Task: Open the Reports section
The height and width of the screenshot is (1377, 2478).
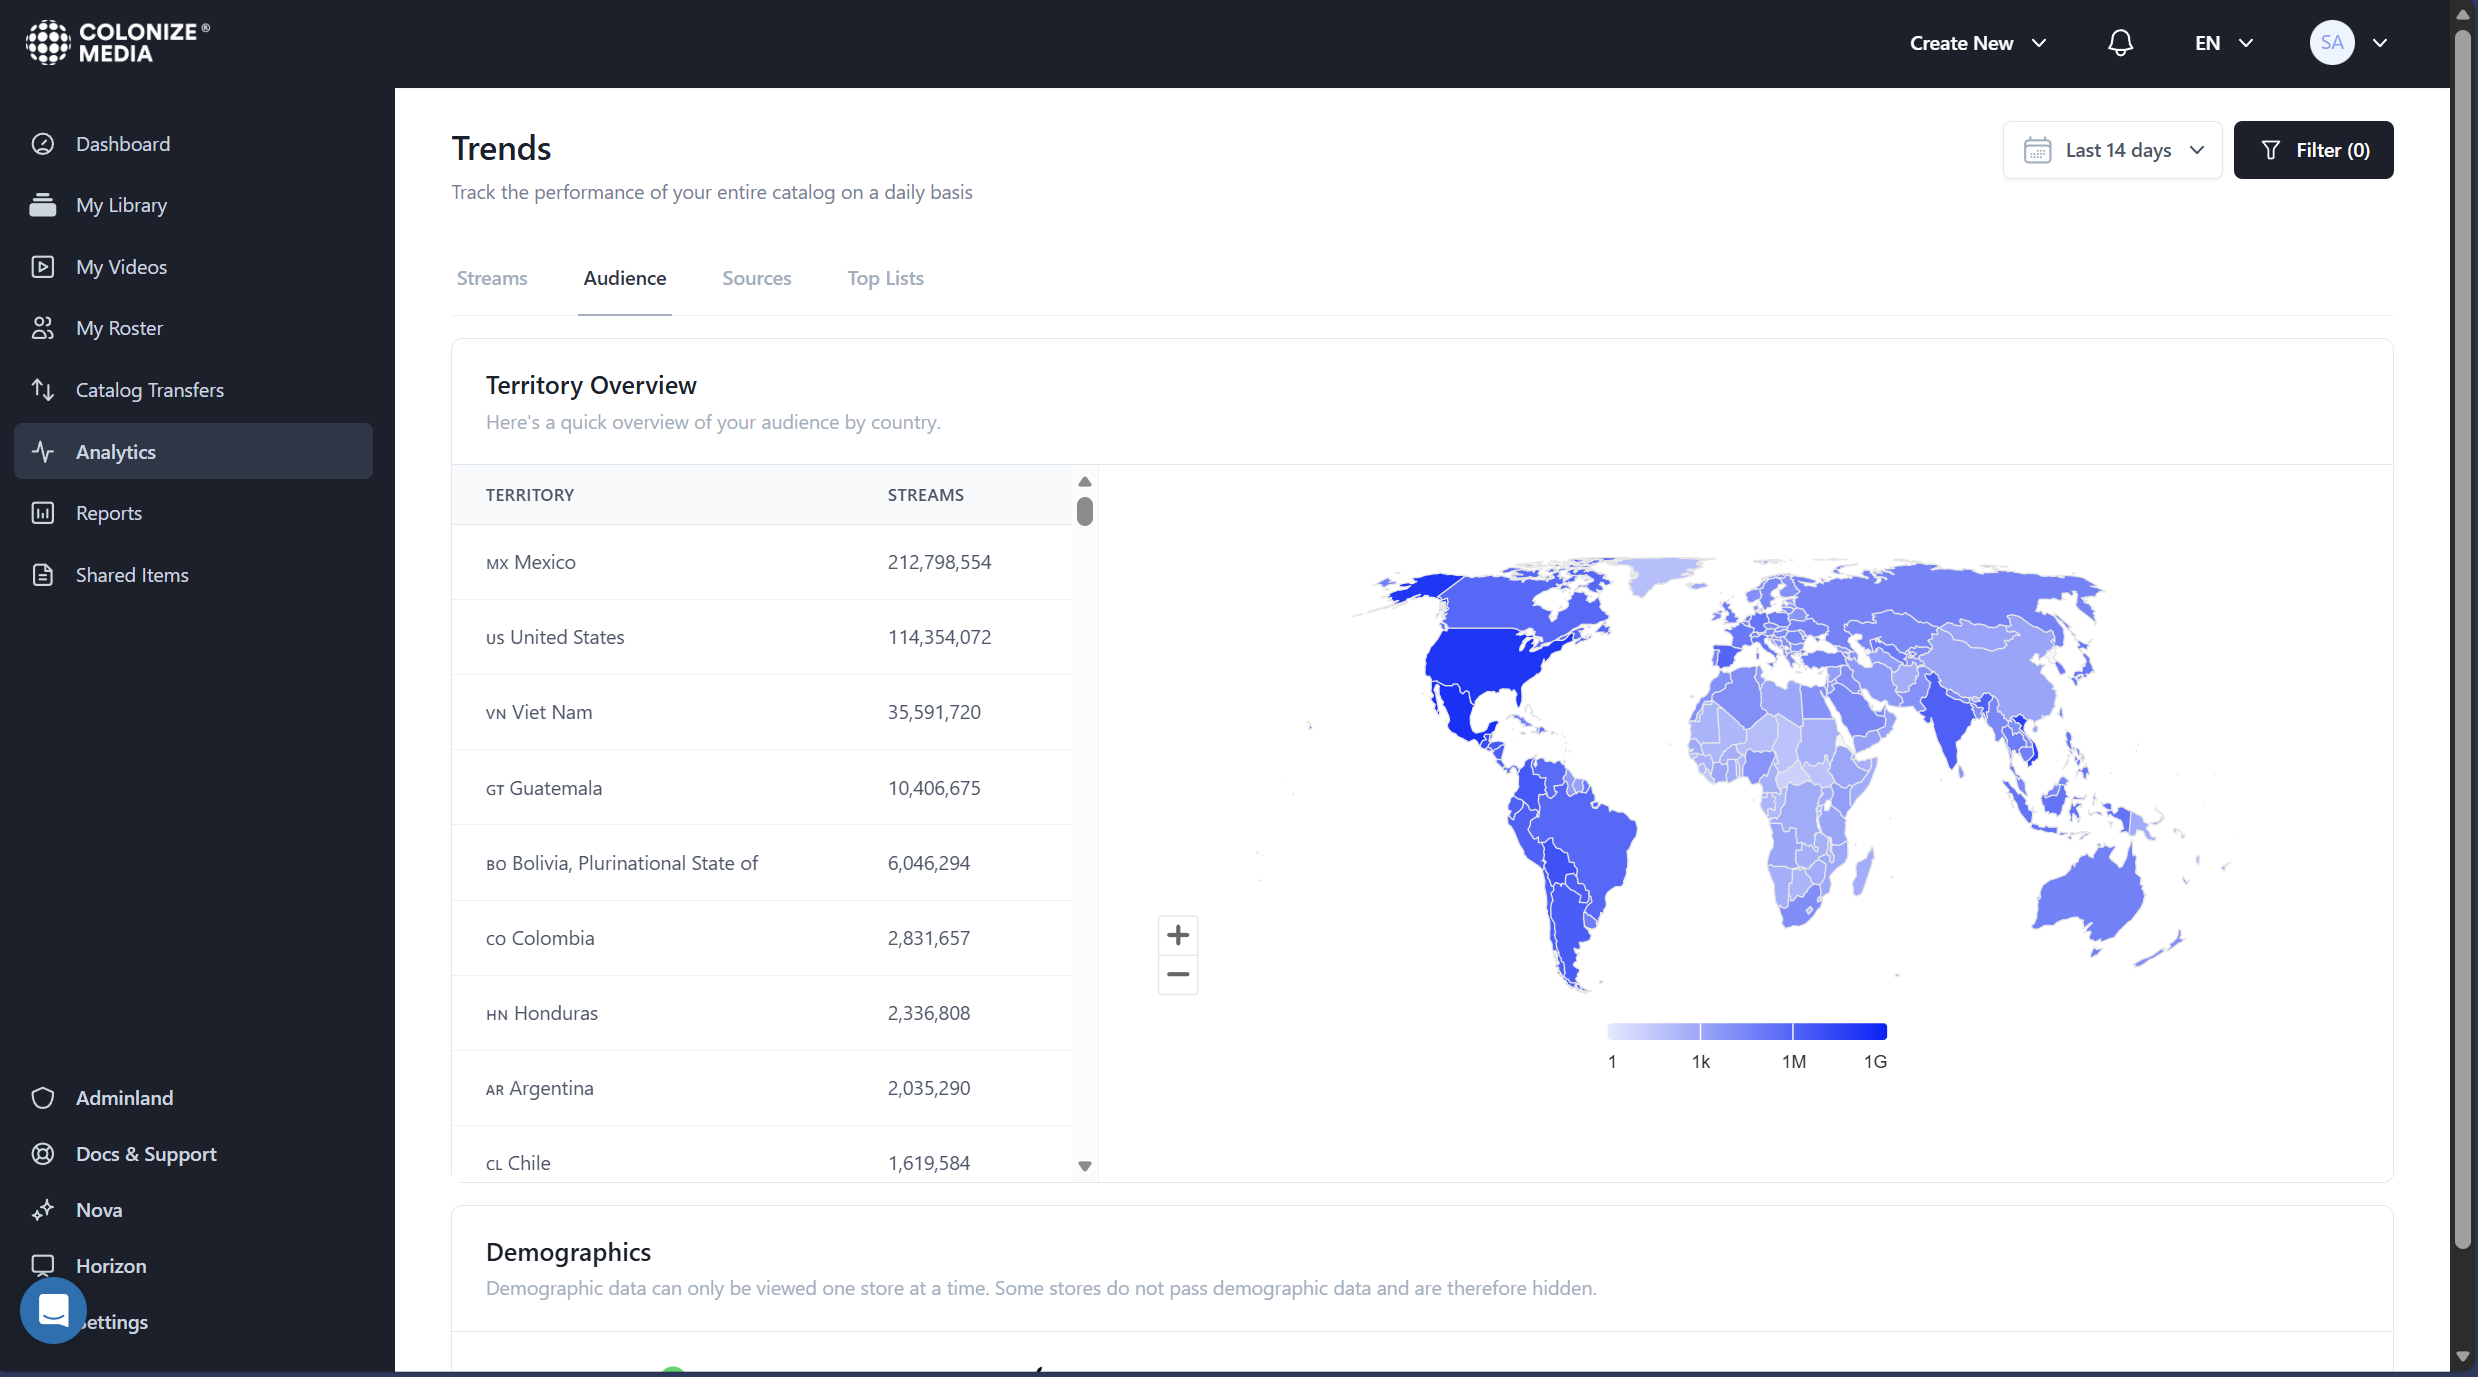Action: [109, 512]
